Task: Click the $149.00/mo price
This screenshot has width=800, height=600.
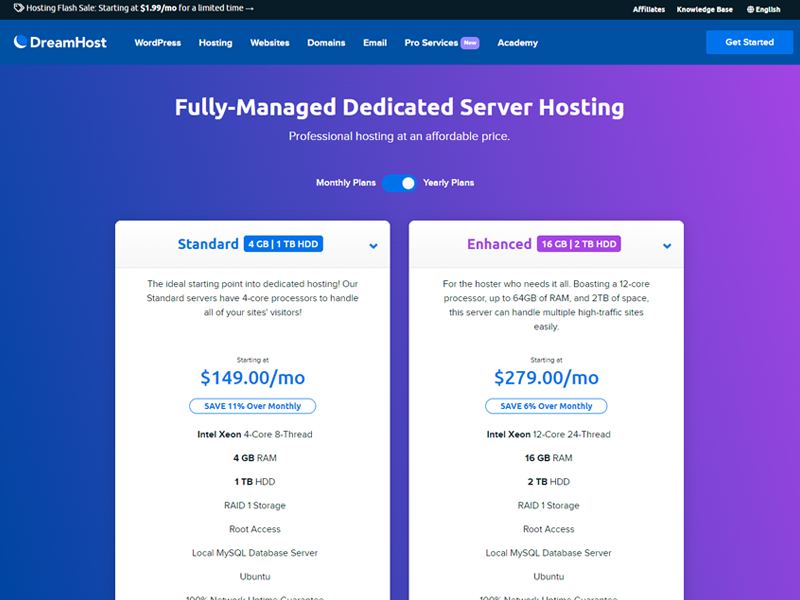Action: click(253, 378)
